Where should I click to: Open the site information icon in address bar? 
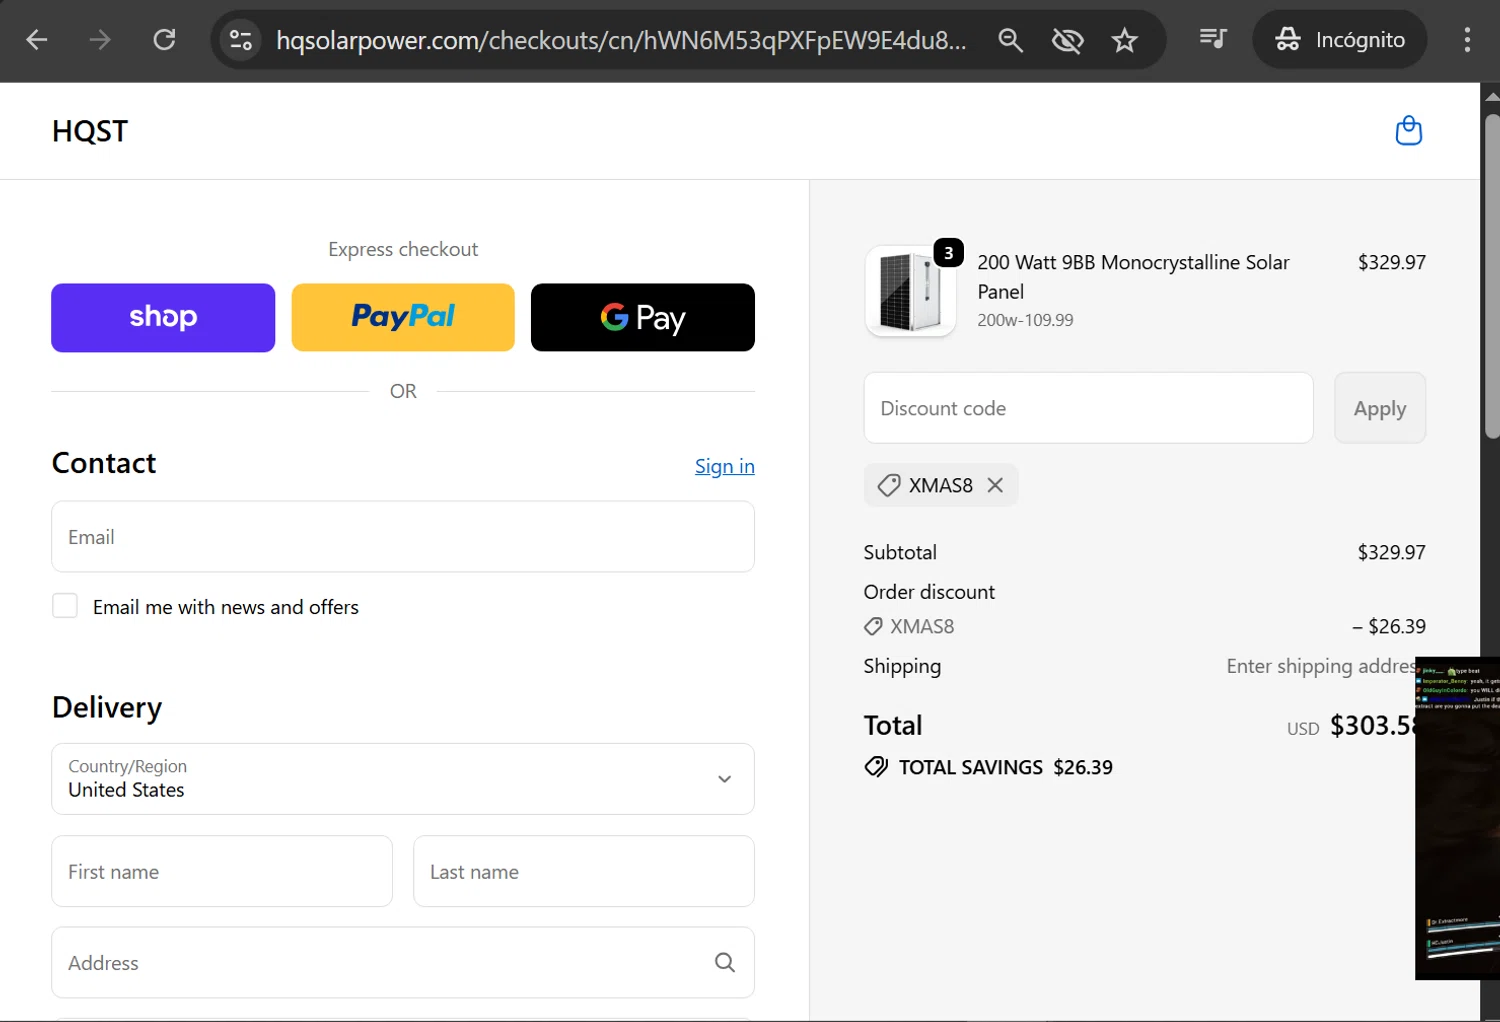pos(241,40)
